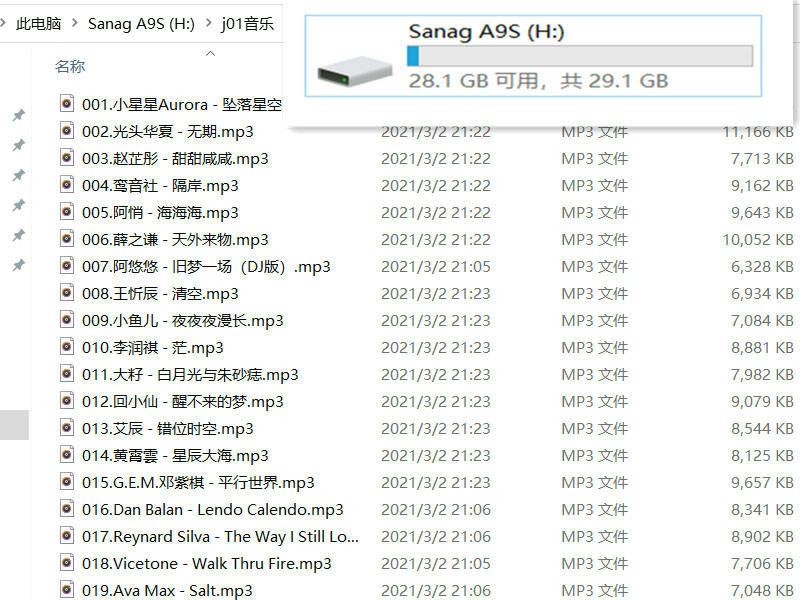This screenshot has width=800, height=600.
Task: Select the 2021/3/2 21:06 date of 016.Dan Balan
Action: click(x=436, y=510)
